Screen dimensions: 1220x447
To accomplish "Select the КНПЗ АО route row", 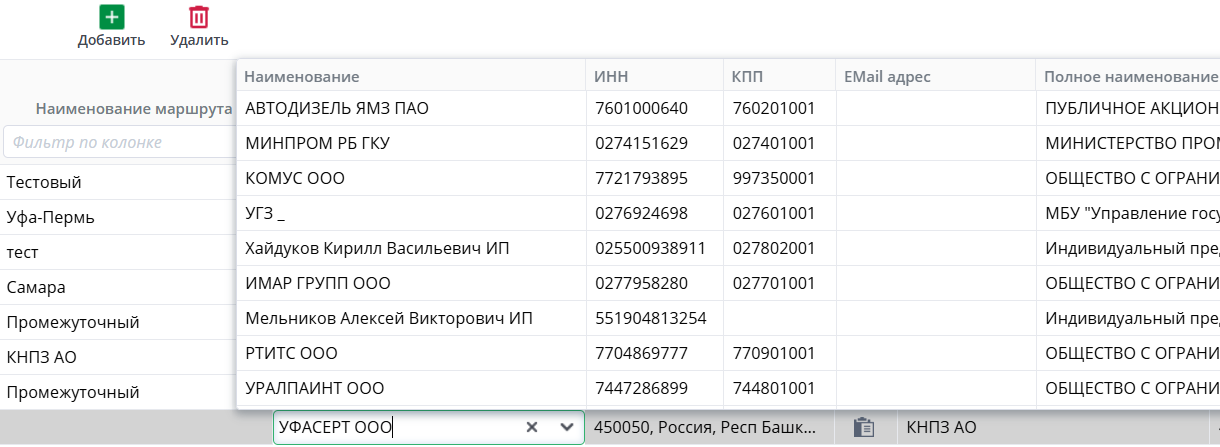I will coord(118,357).
